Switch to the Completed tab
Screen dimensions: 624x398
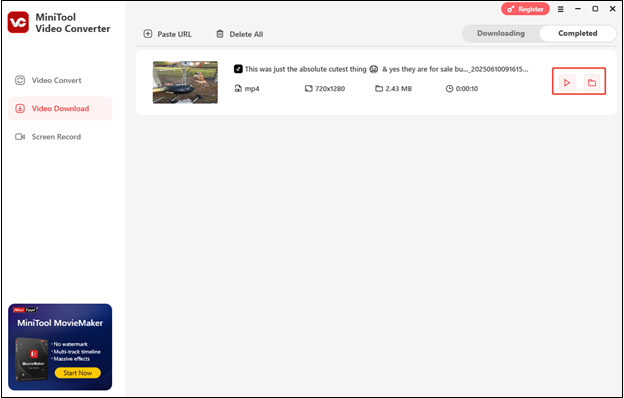(577, 33)
